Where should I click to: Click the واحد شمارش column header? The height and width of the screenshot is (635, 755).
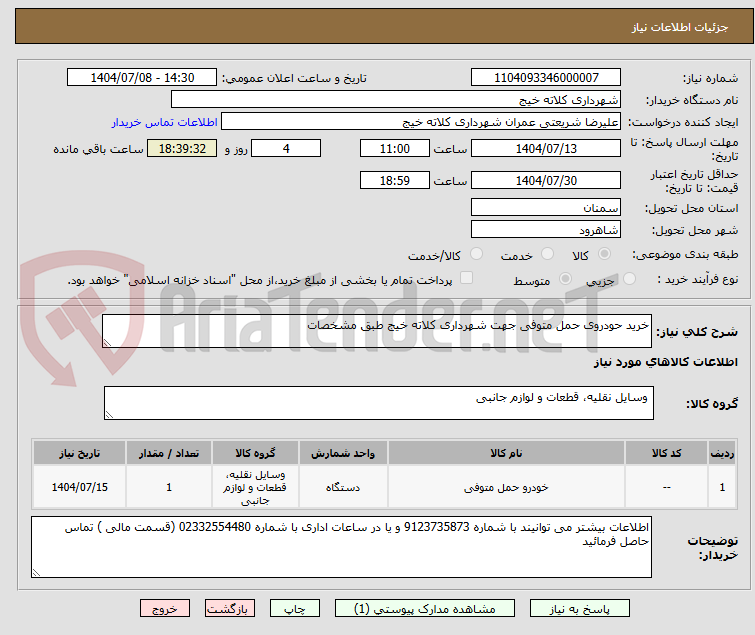(343, 453)
